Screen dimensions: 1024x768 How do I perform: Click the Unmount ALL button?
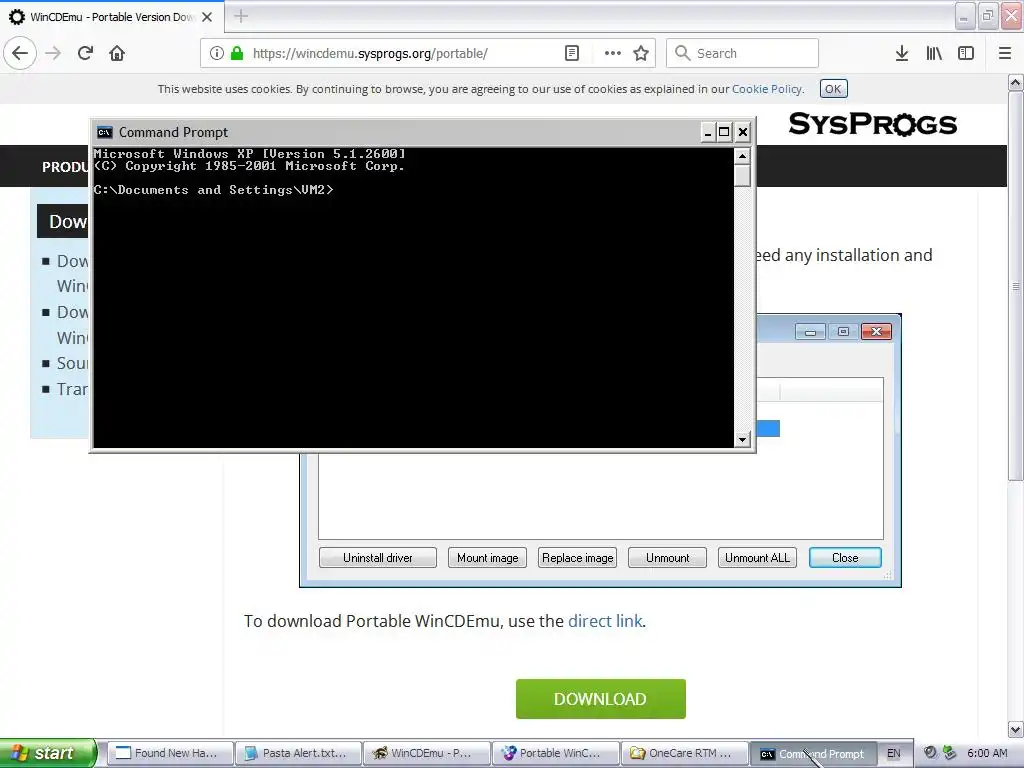[757, 558]
